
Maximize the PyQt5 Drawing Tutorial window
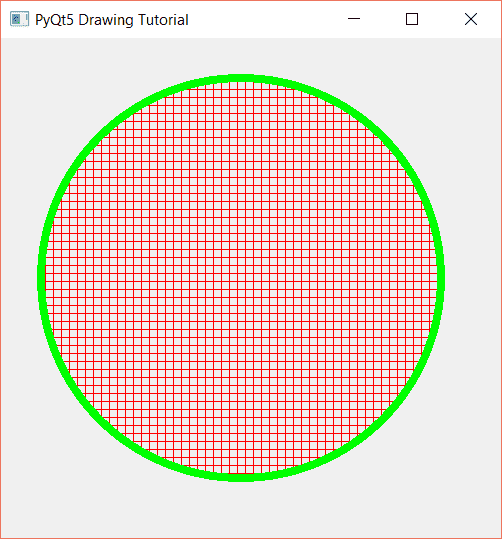point(412,19)
